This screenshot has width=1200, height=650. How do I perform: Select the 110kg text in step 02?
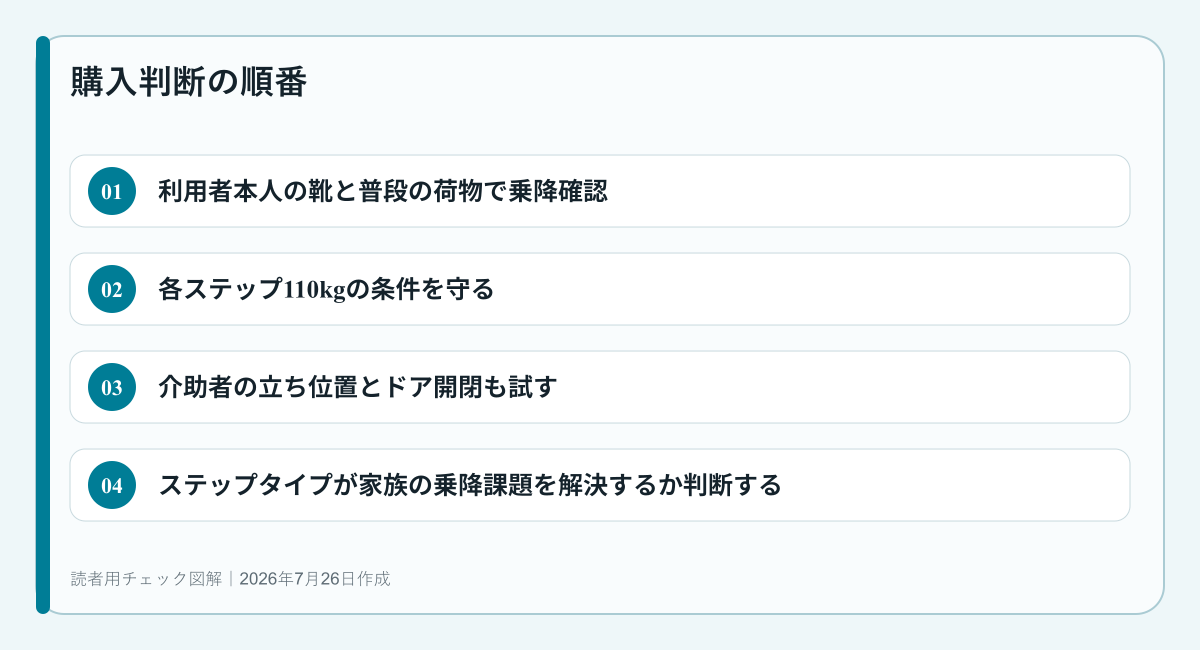click(314, 289)
